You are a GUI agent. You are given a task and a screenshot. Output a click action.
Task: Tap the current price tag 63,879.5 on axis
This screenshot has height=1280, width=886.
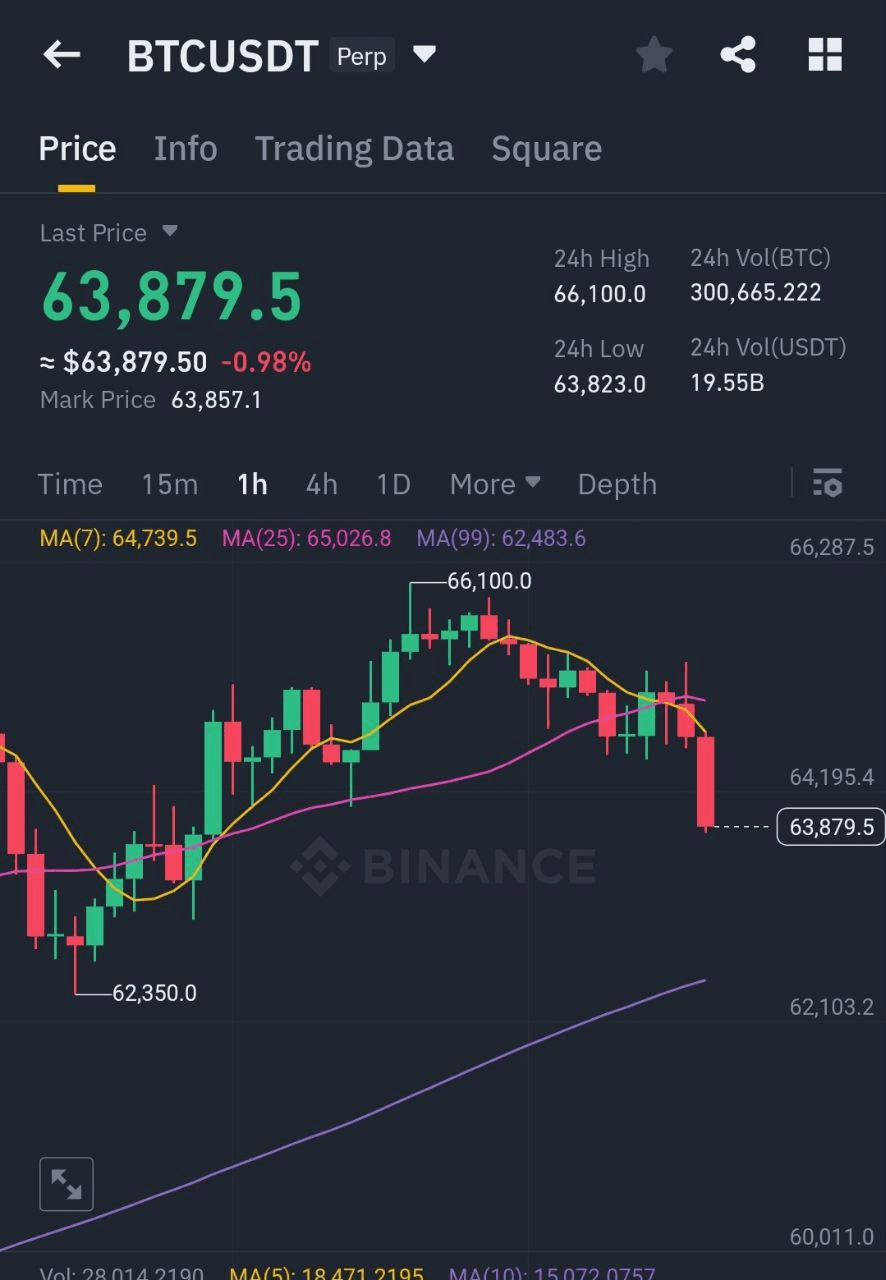830,827
